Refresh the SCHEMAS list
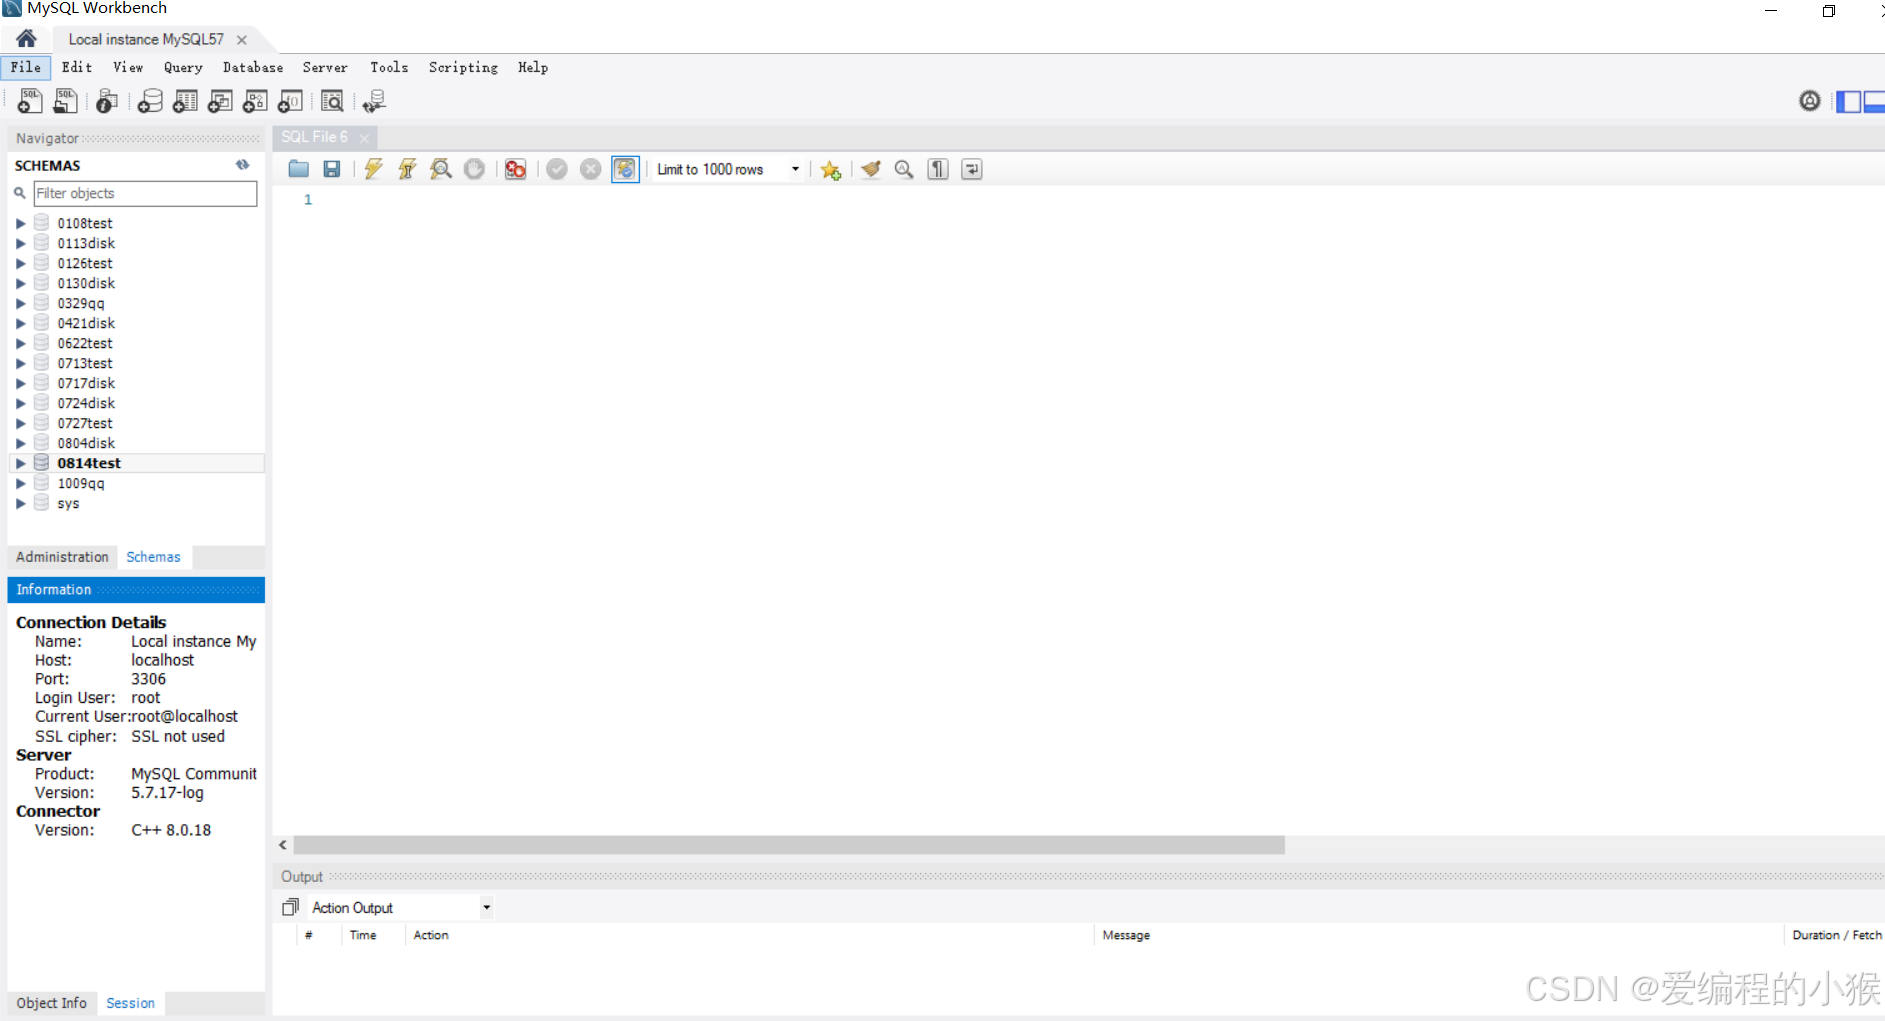Screen dimensions: 1885x1021 coord(242,165)
